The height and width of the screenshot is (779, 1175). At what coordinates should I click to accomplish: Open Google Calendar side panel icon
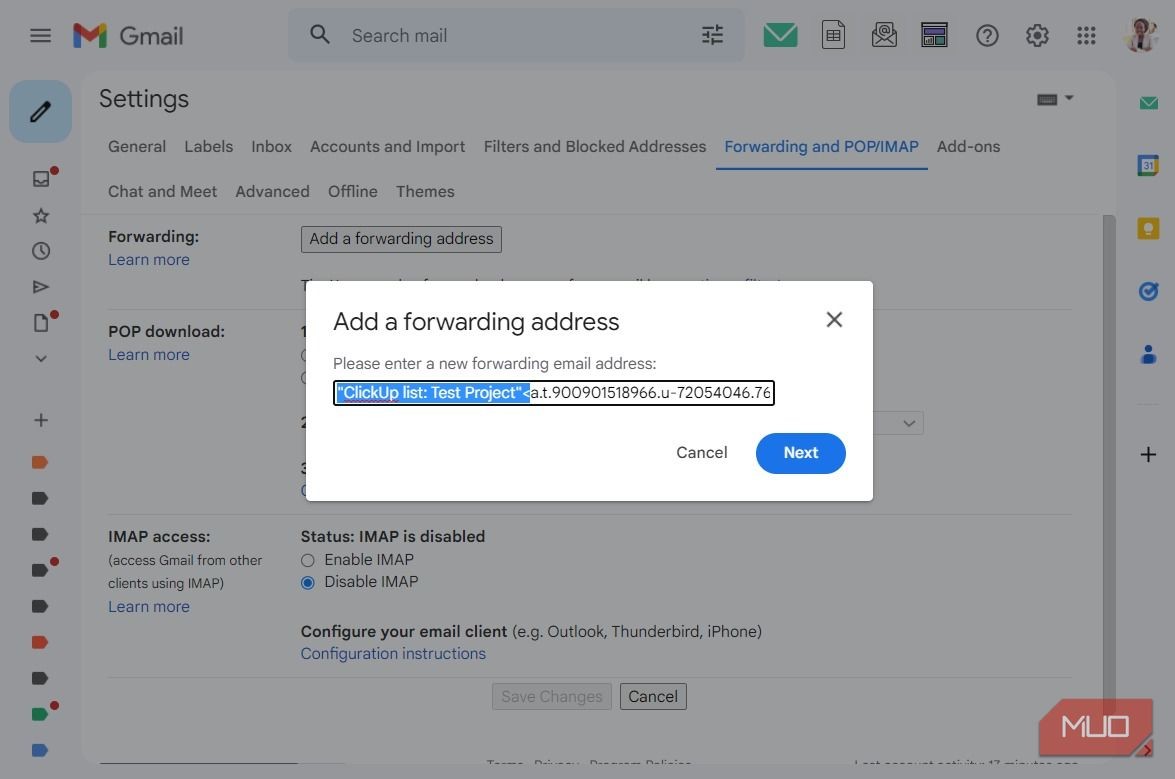[x=1148, y=165]
